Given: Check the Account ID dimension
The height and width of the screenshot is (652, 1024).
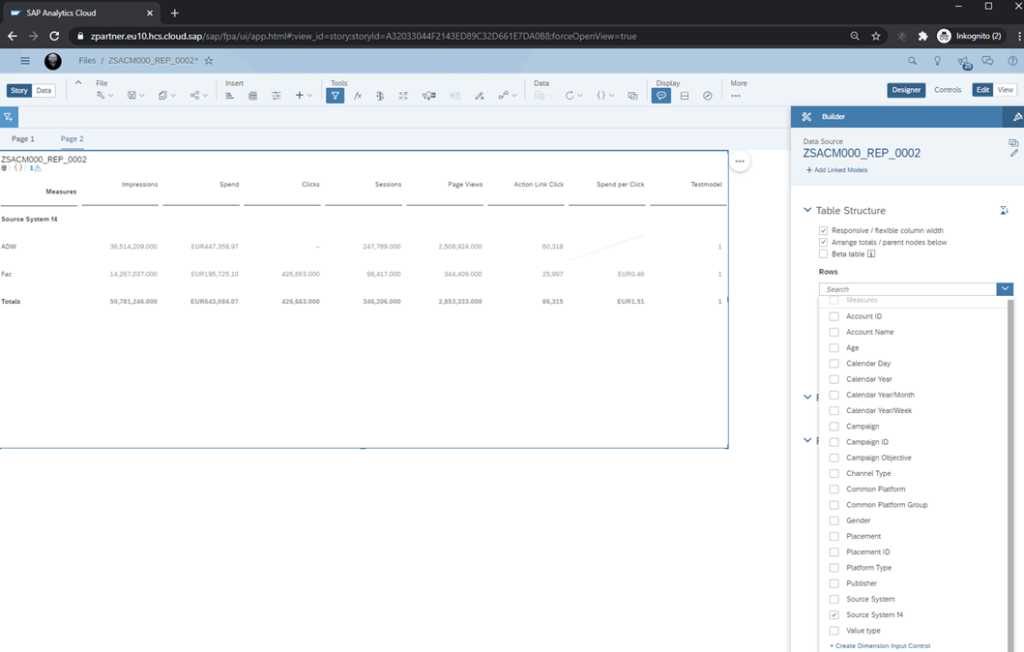Looking at the screenshot, I should point(834,316).
